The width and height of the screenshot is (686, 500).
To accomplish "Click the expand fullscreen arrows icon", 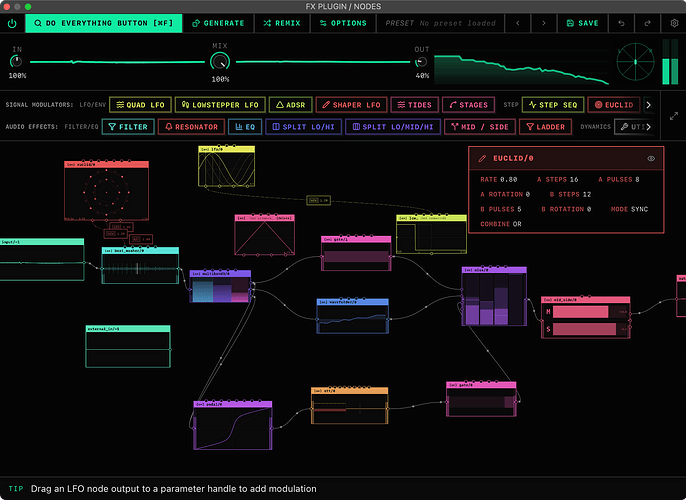I will tap(674, 116).
